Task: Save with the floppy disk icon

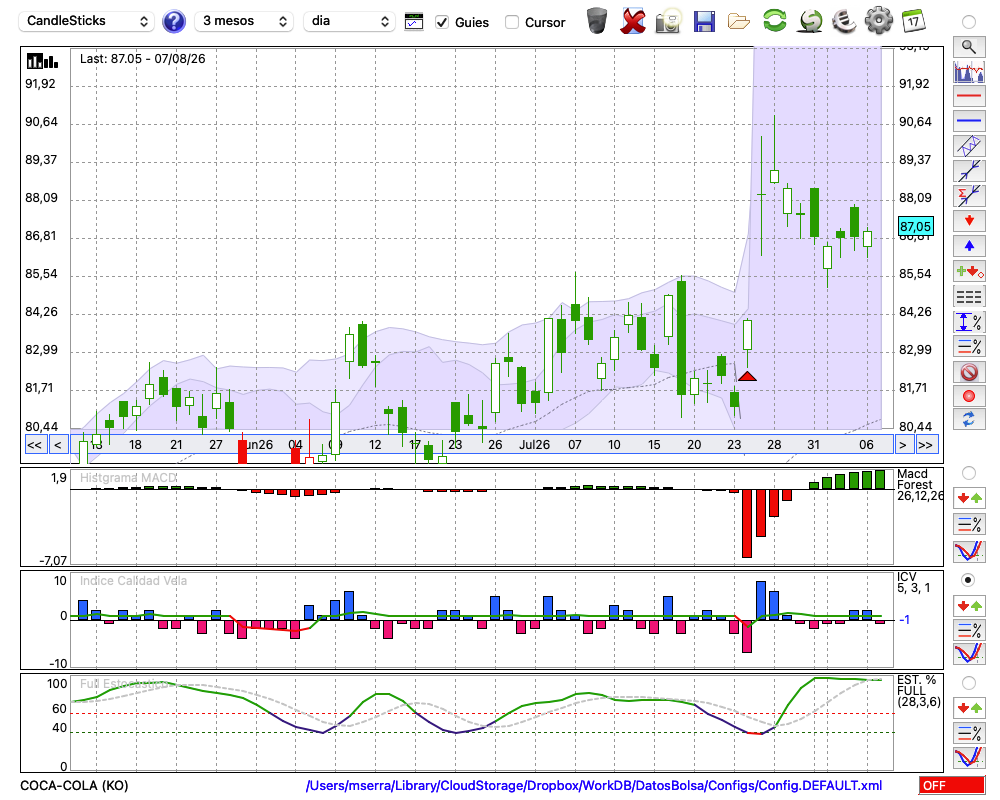Action: (x=704, y=22)
